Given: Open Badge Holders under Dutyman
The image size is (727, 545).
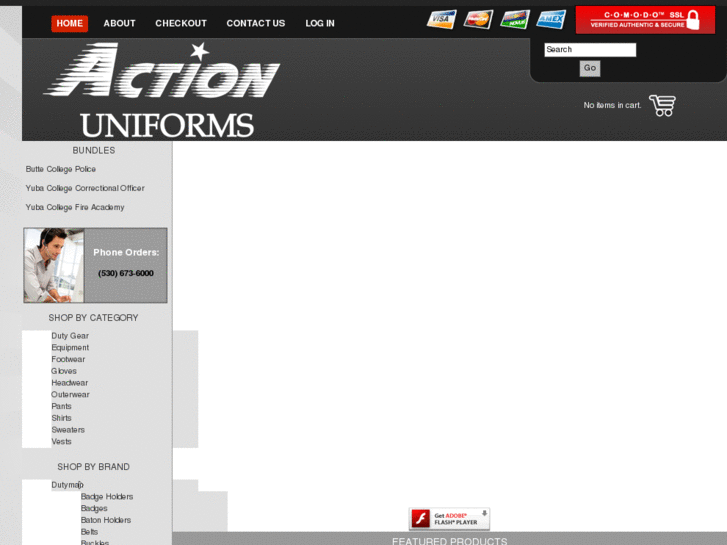Looking at the screenshot, I should coord(107,497).
